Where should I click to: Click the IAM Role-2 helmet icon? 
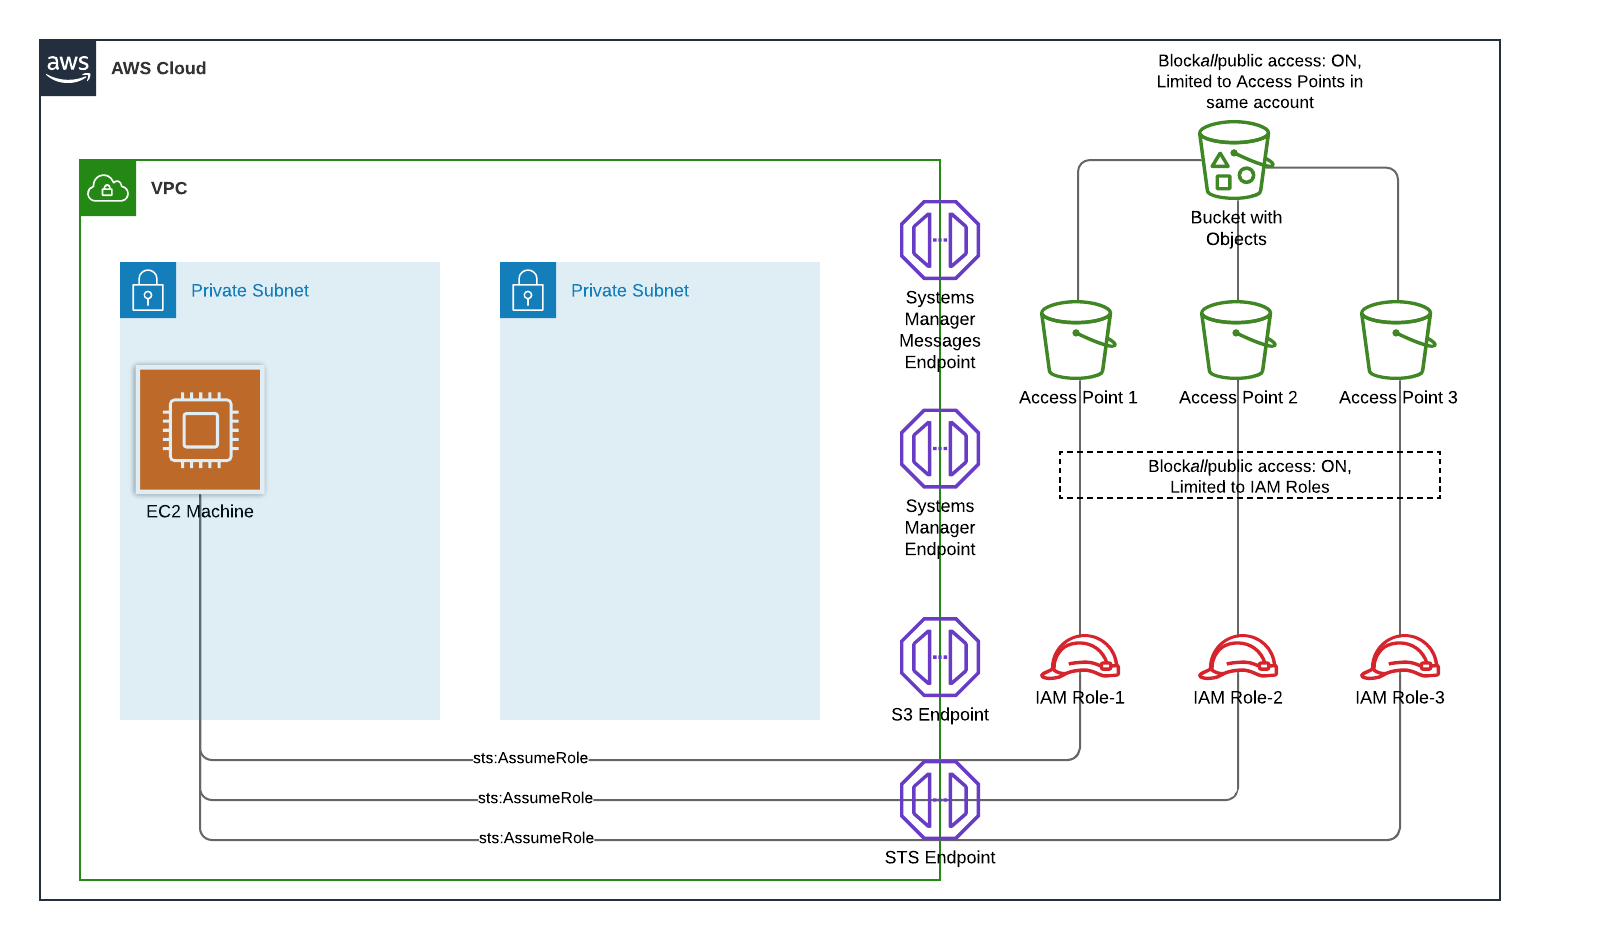tap(1237, 658)
